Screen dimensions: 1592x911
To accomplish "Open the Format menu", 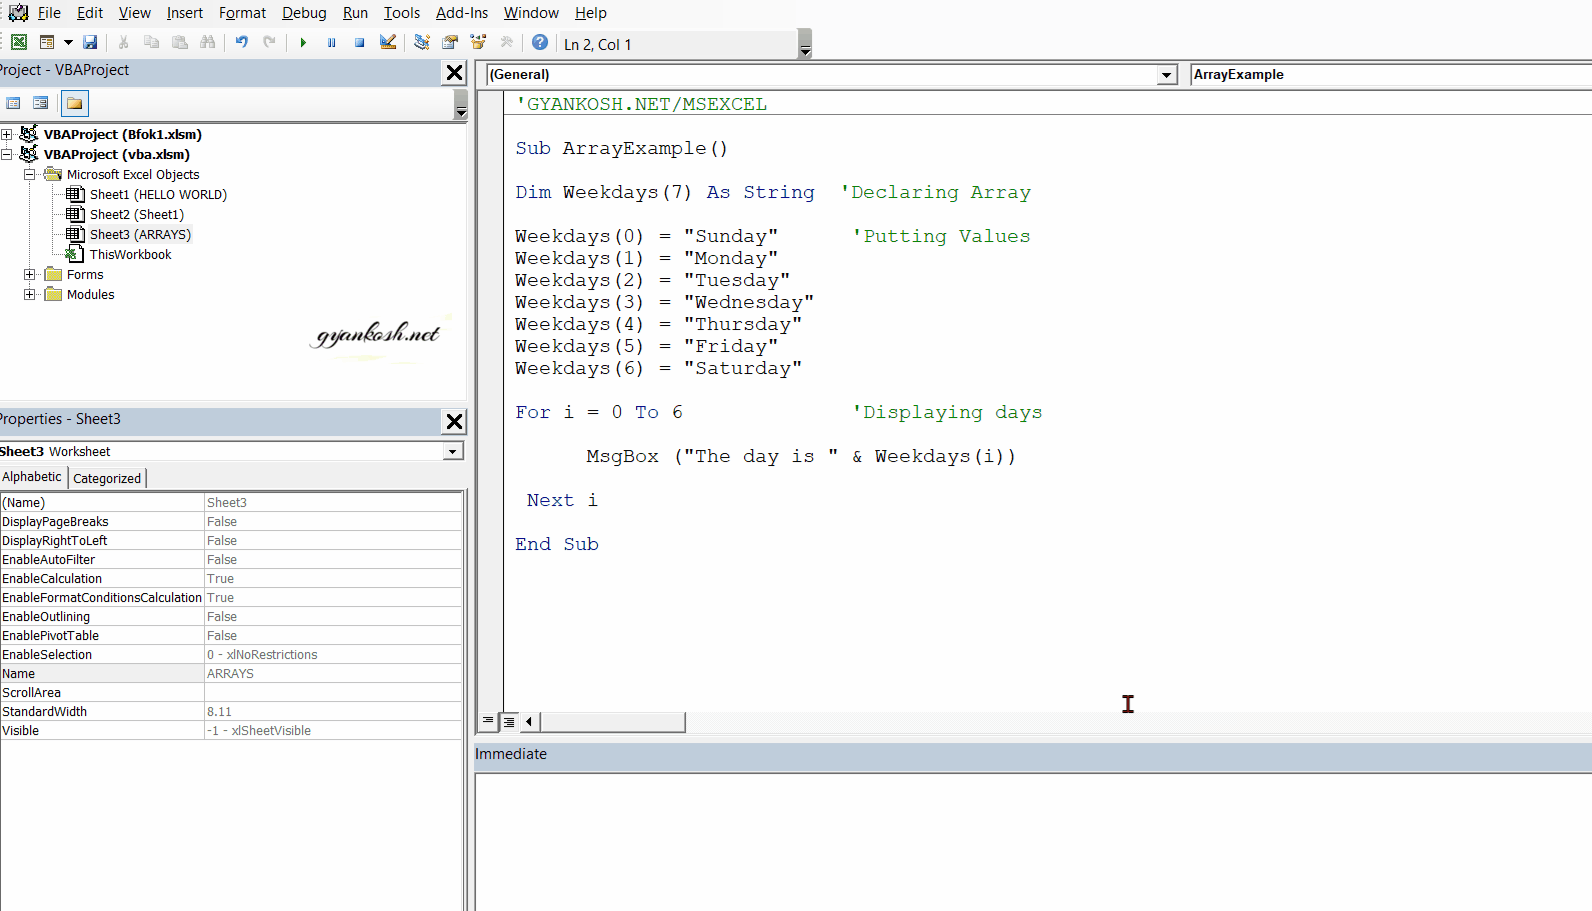I will tap(243, 13).
